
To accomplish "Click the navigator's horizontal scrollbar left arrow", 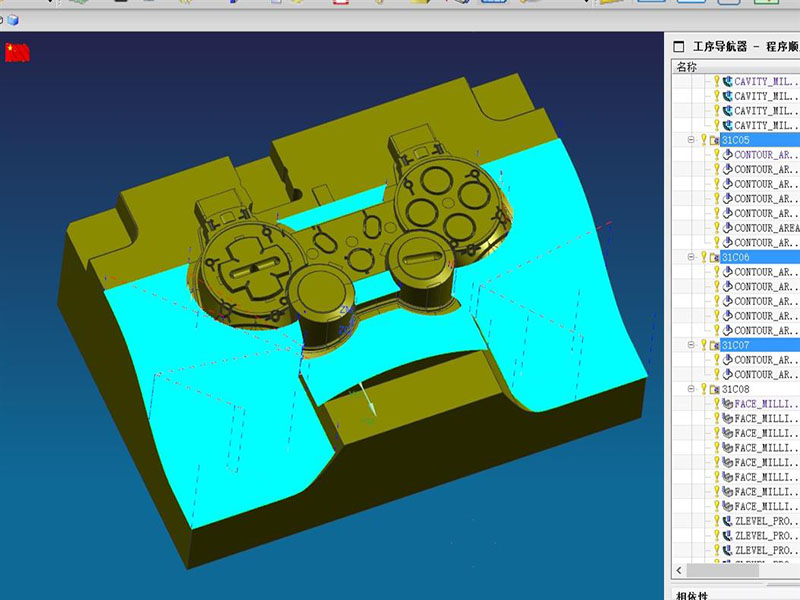I will pyautogui.click(x=679, y=570).
